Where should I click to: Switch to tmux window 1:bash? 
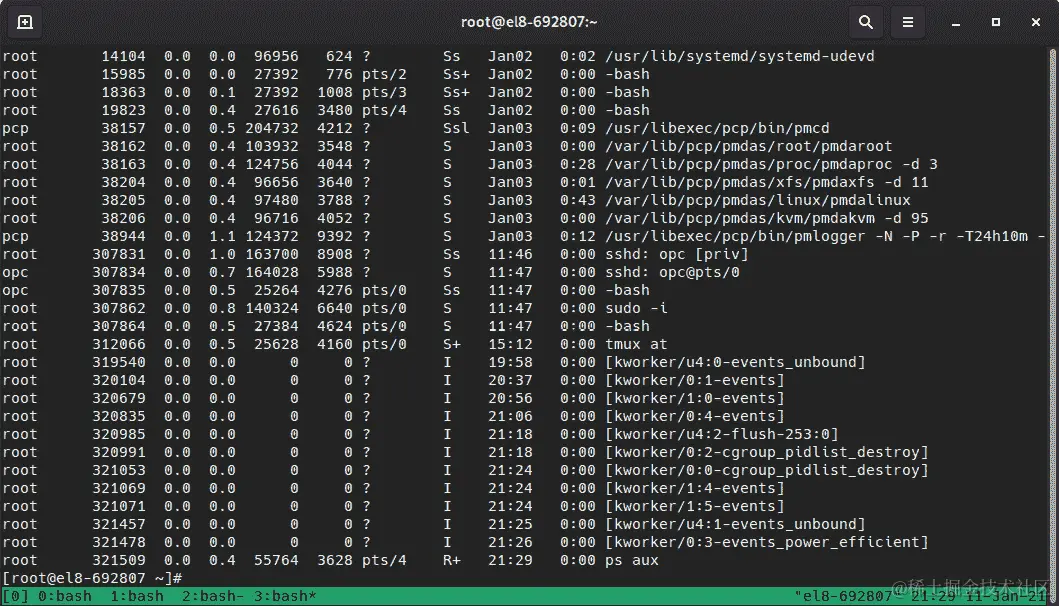point(136,597)
